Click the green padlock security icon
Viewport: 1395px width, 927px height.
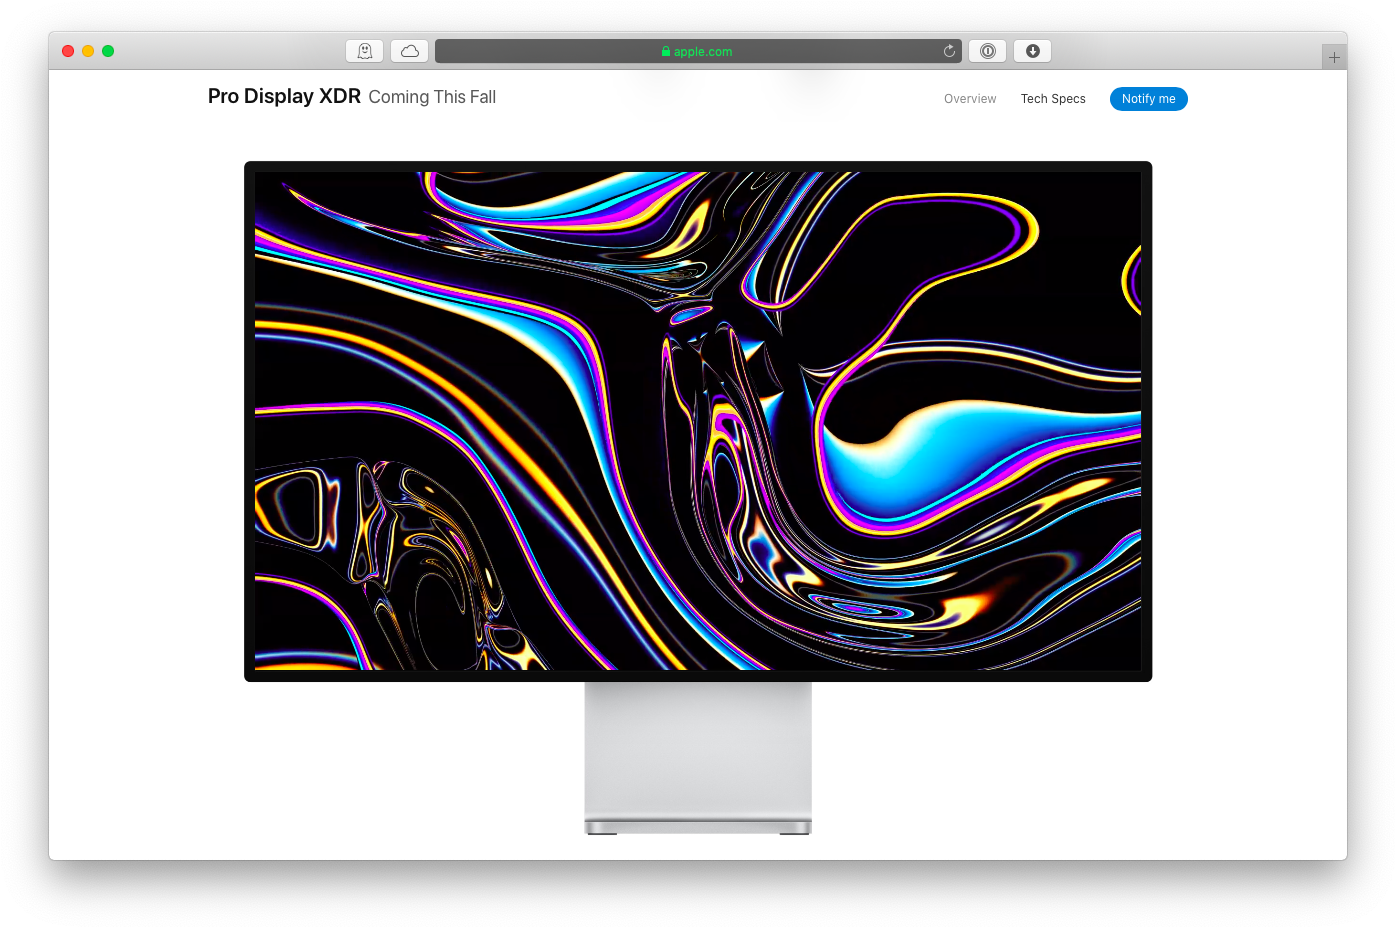[x=666, y=51]
